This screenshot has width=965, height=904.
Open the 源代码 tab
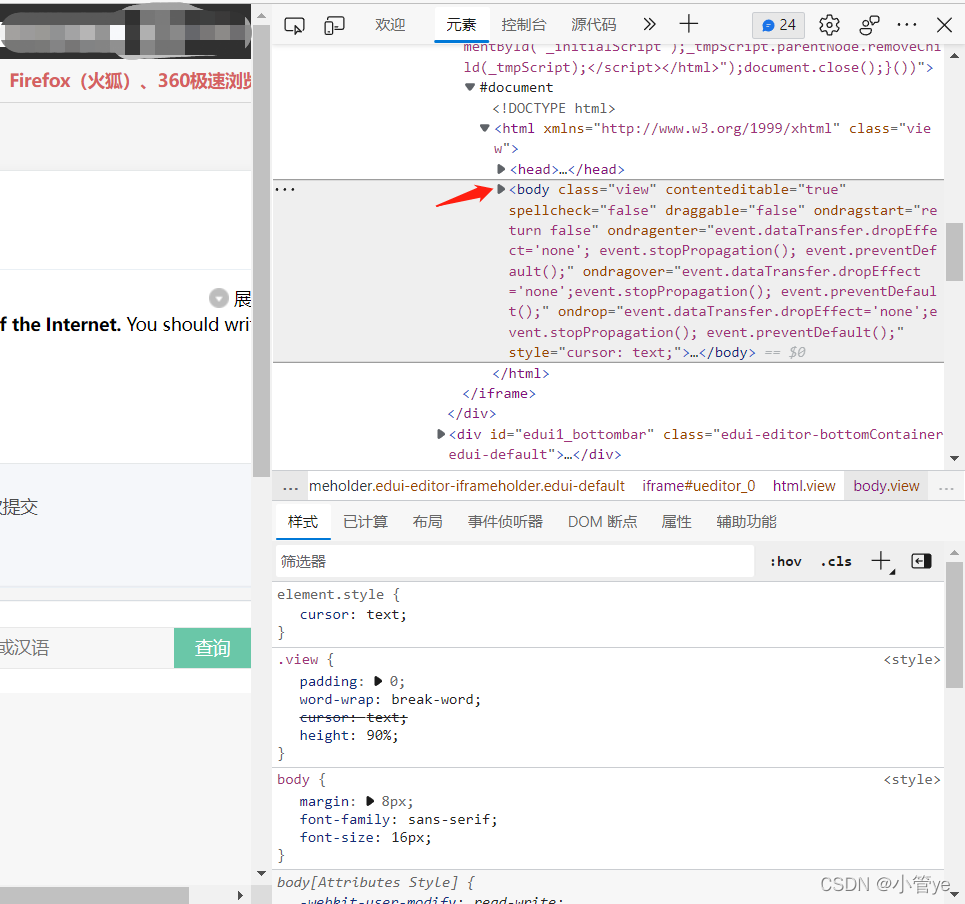coord(593,25)
